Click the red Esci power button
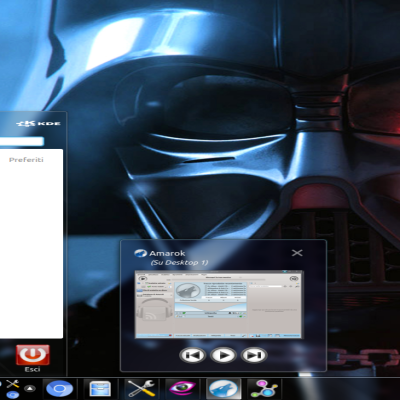 point(33,355)
